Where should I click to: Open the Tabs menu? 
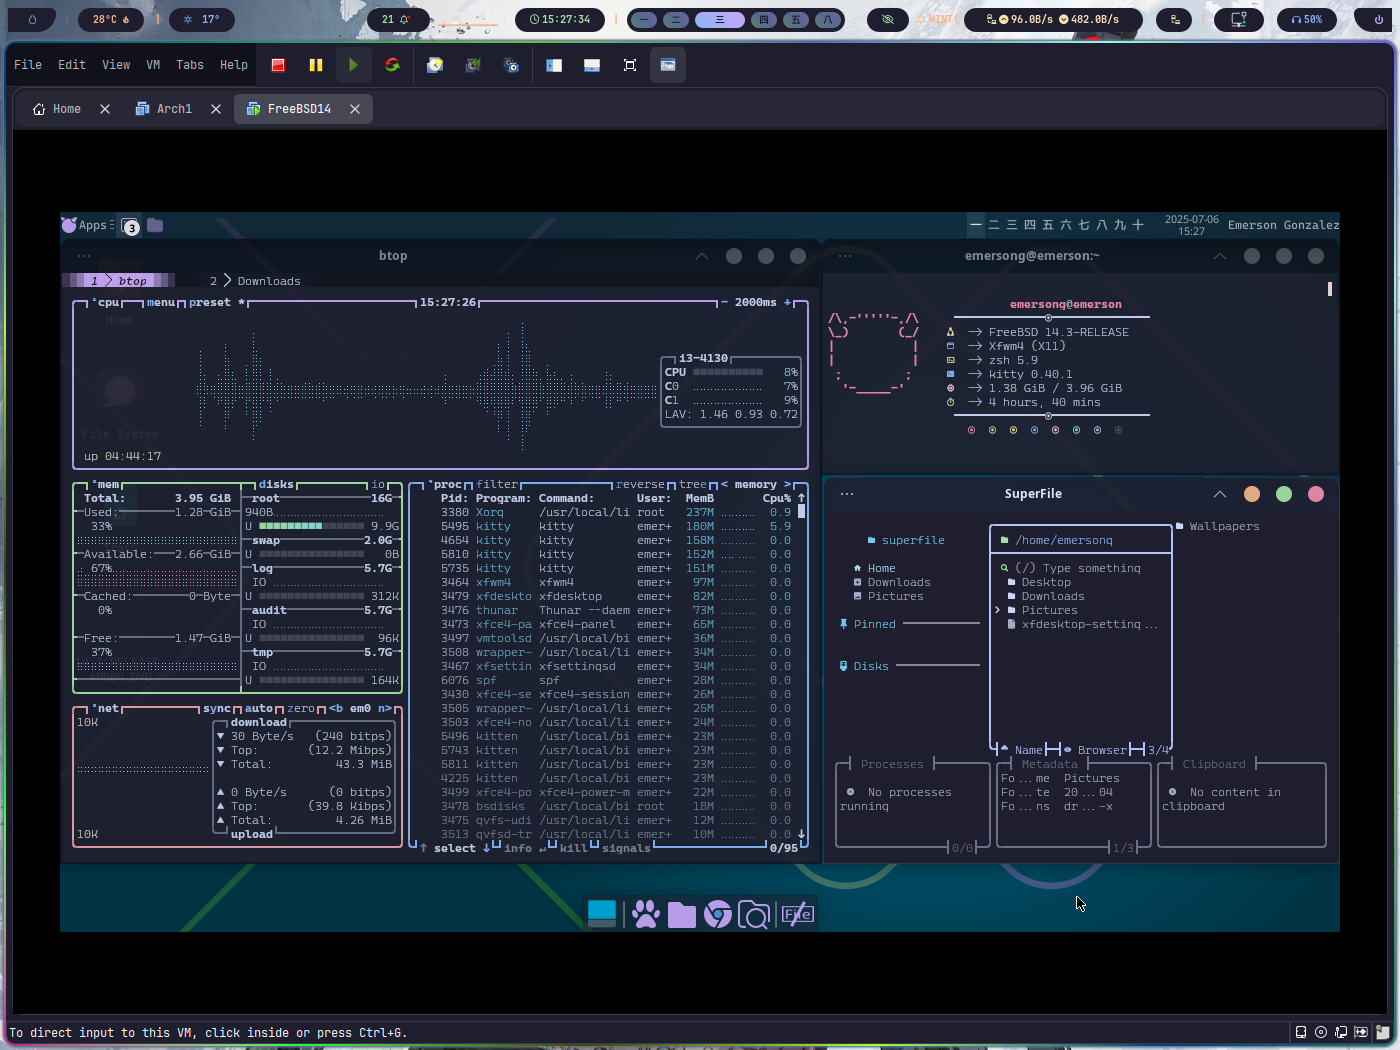(x=190, y=65)
